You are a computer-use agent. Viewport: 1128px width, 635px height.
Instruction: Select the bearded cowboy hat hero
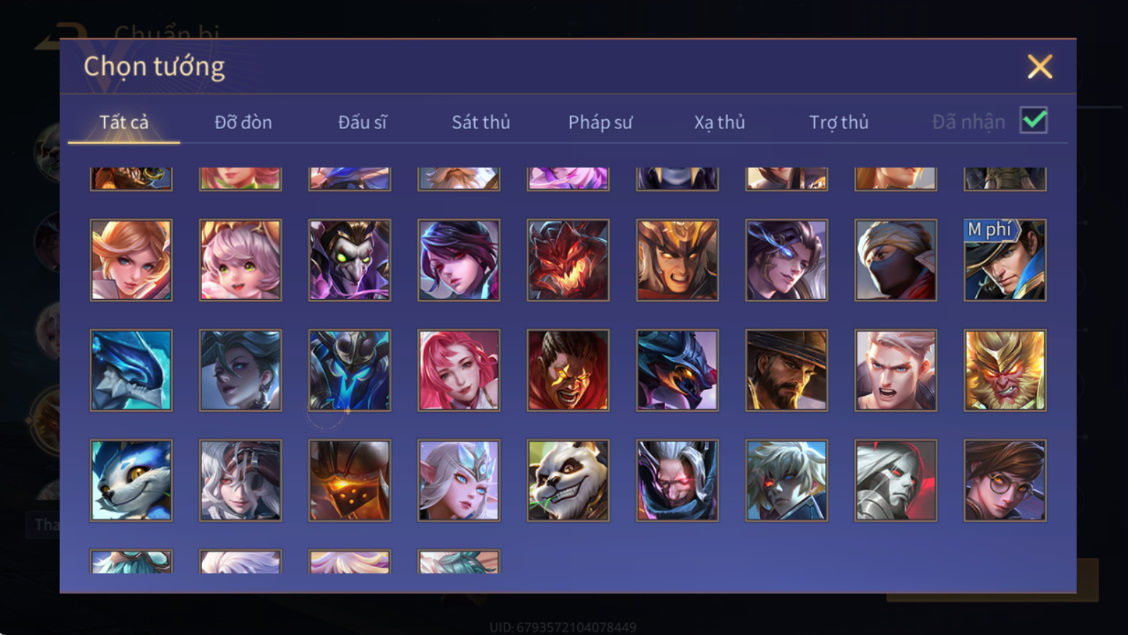786,370
